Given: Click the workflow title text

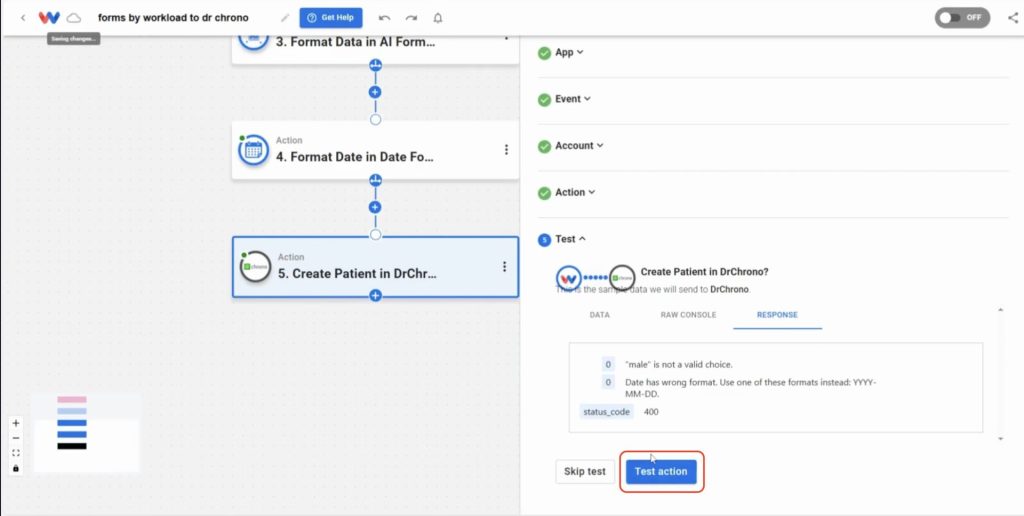Looking at the screenshot, I should (173, 18).
